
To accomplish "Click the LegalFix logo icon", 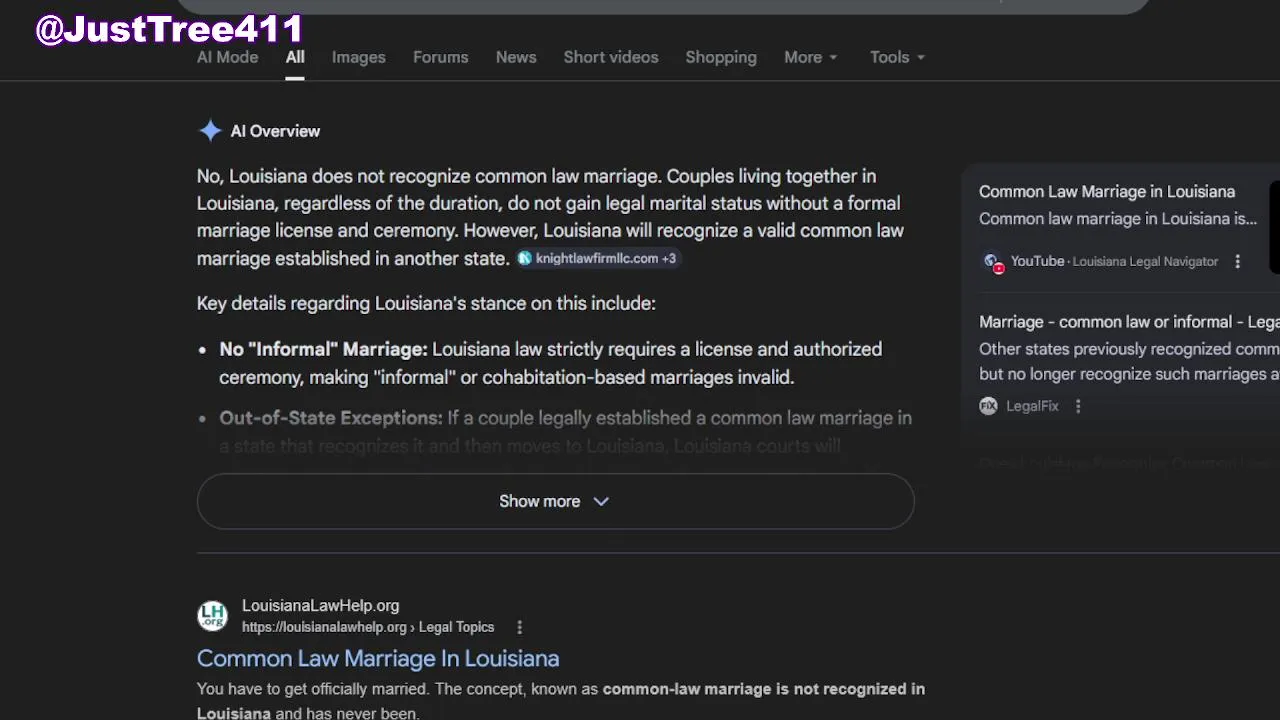I will [x=988, y=406].
